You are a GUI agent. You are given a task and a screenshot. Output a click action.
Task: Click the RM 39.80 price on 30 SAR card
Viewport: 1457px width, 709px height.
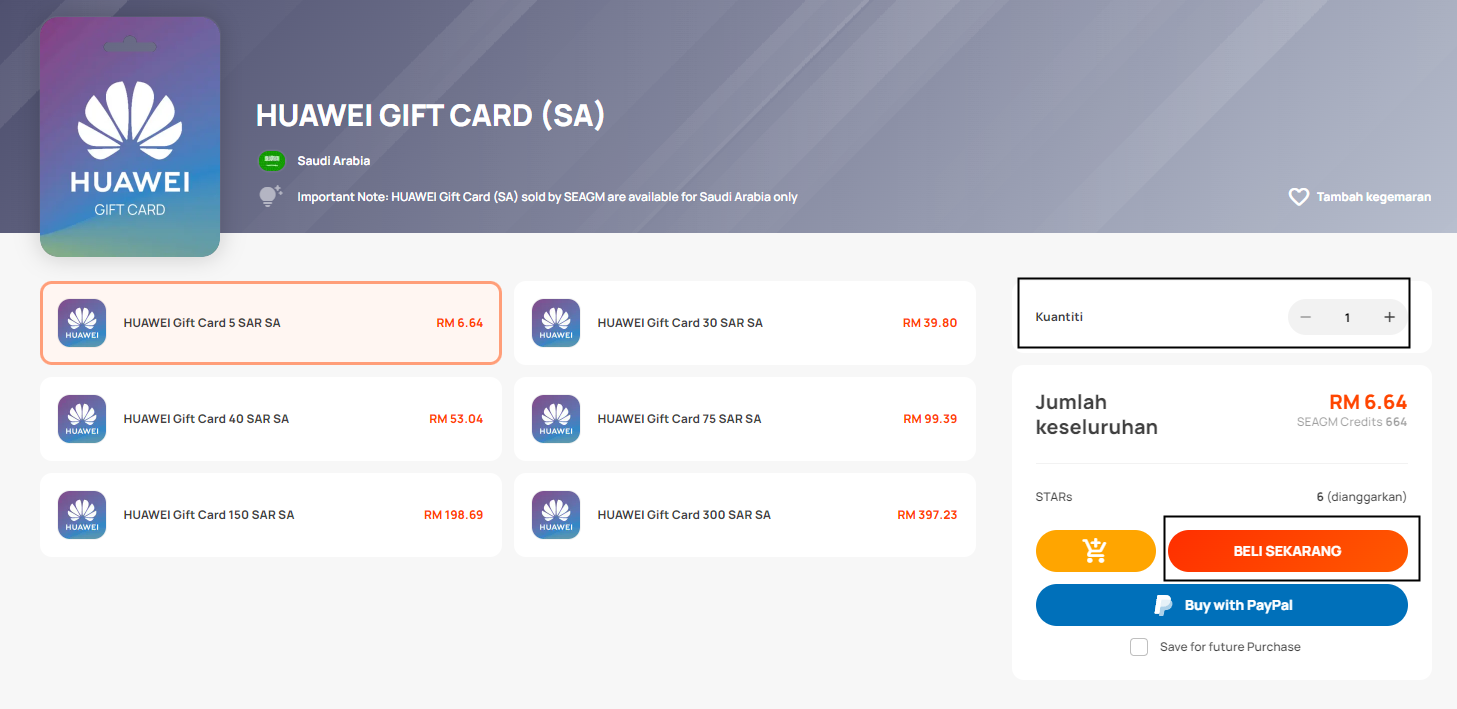[x=930, y=323]
